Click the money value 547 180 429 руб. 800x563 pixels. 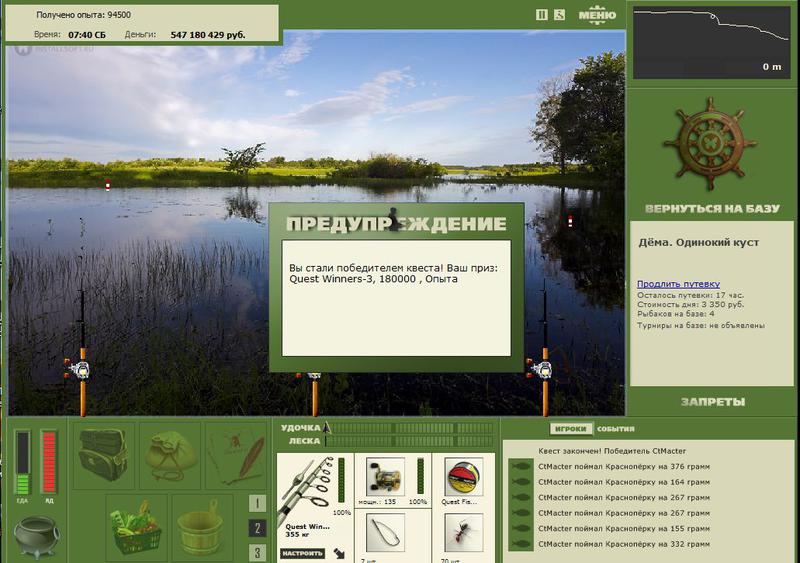pyautogui.click(x=208, y=35)
